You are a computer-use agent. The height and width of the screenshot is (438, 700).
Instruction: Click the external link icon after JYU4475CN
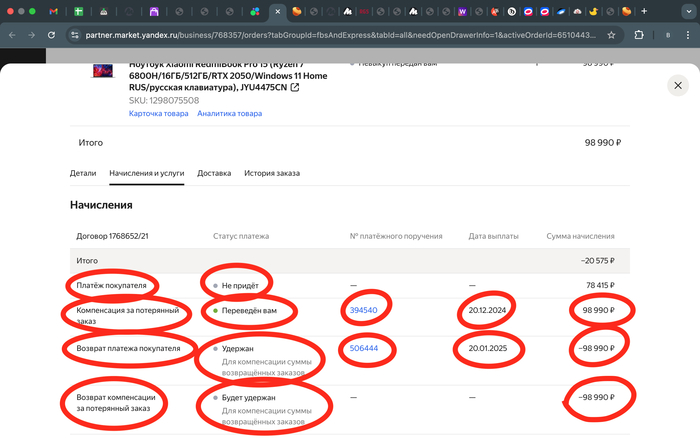295,88
